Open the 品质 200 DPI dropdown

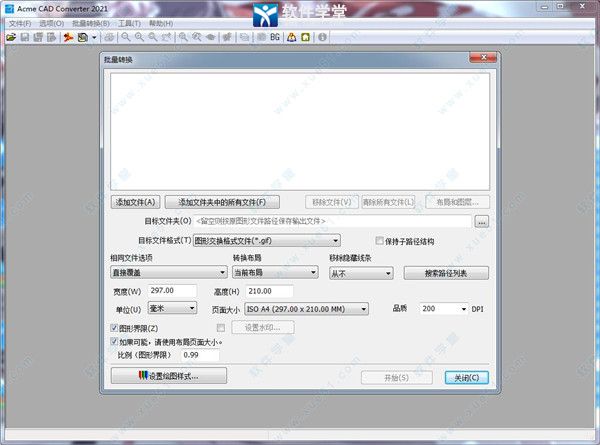point(444,309)
